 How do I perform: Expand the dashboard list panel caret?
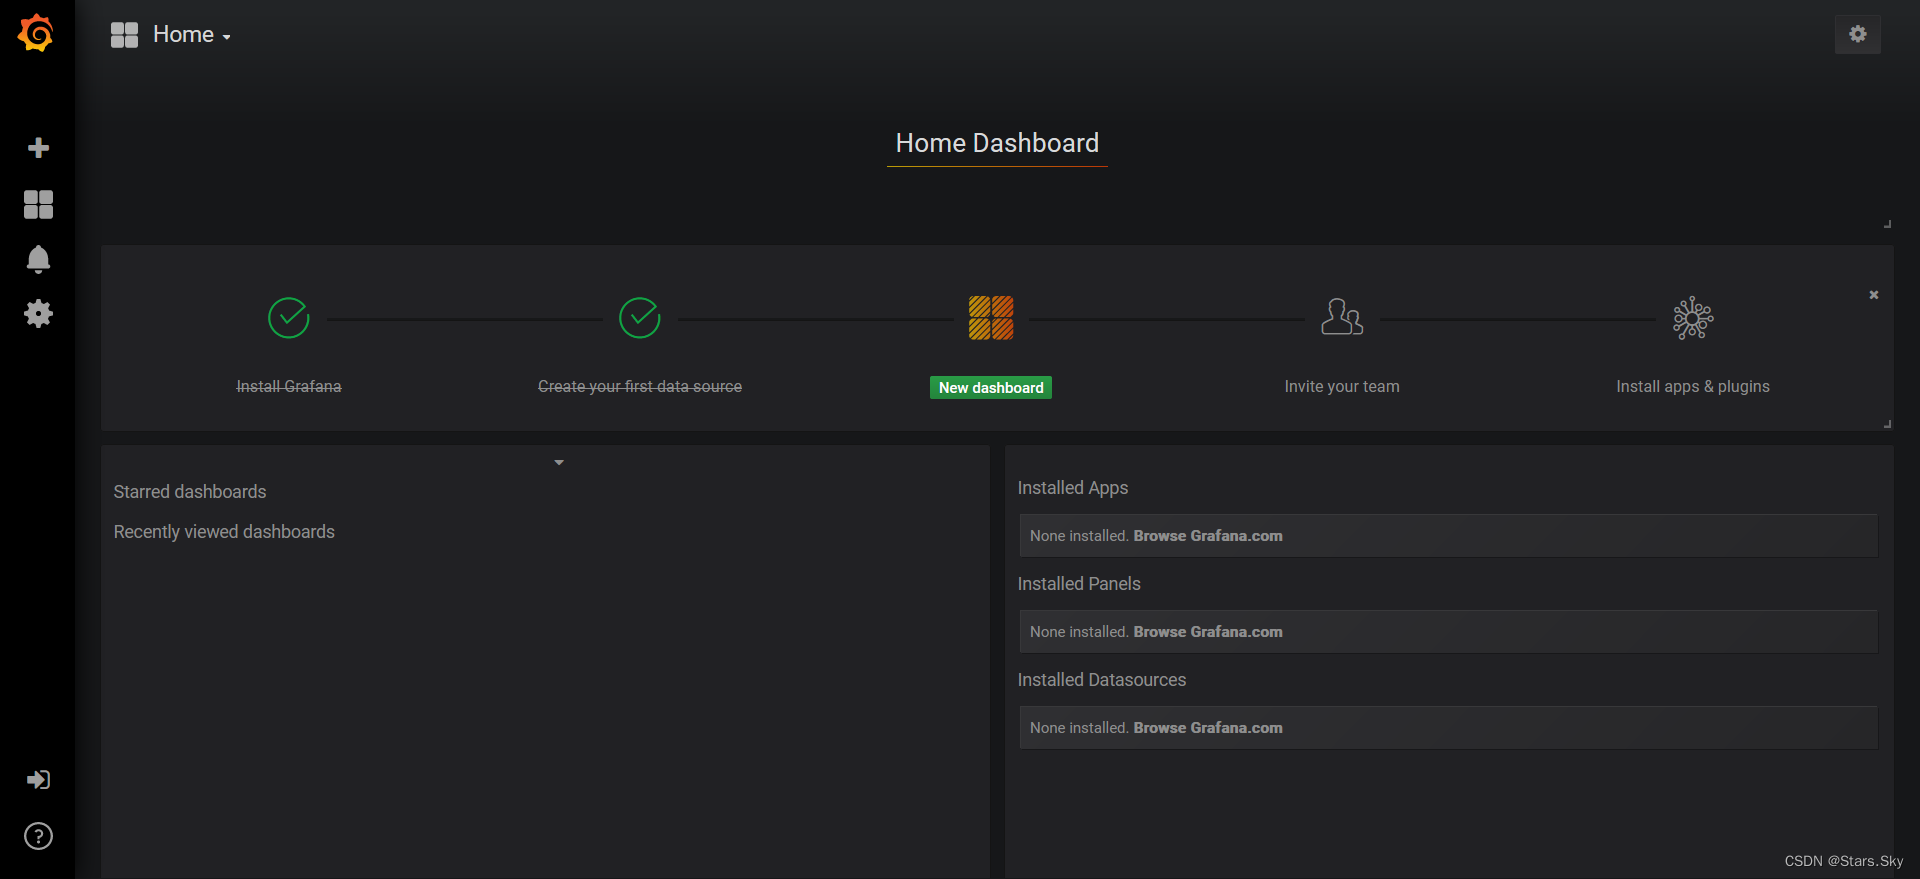(559, 463)
